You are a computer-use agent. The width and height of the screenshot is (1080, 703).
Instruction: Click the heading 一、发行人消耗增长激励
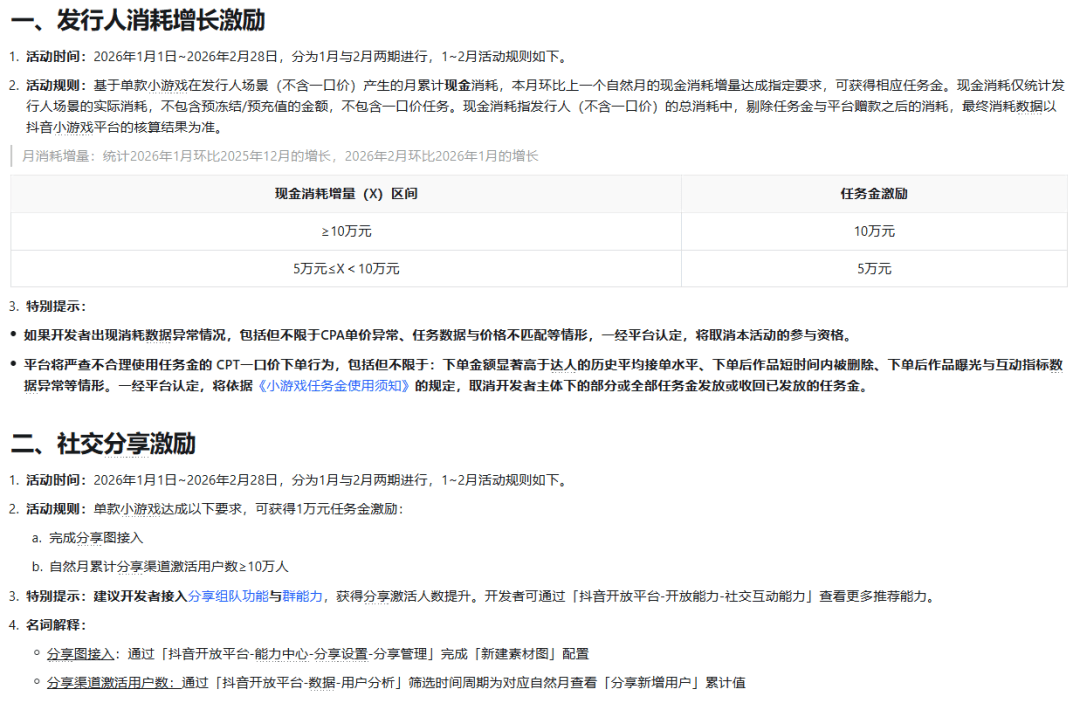point(138,19)
